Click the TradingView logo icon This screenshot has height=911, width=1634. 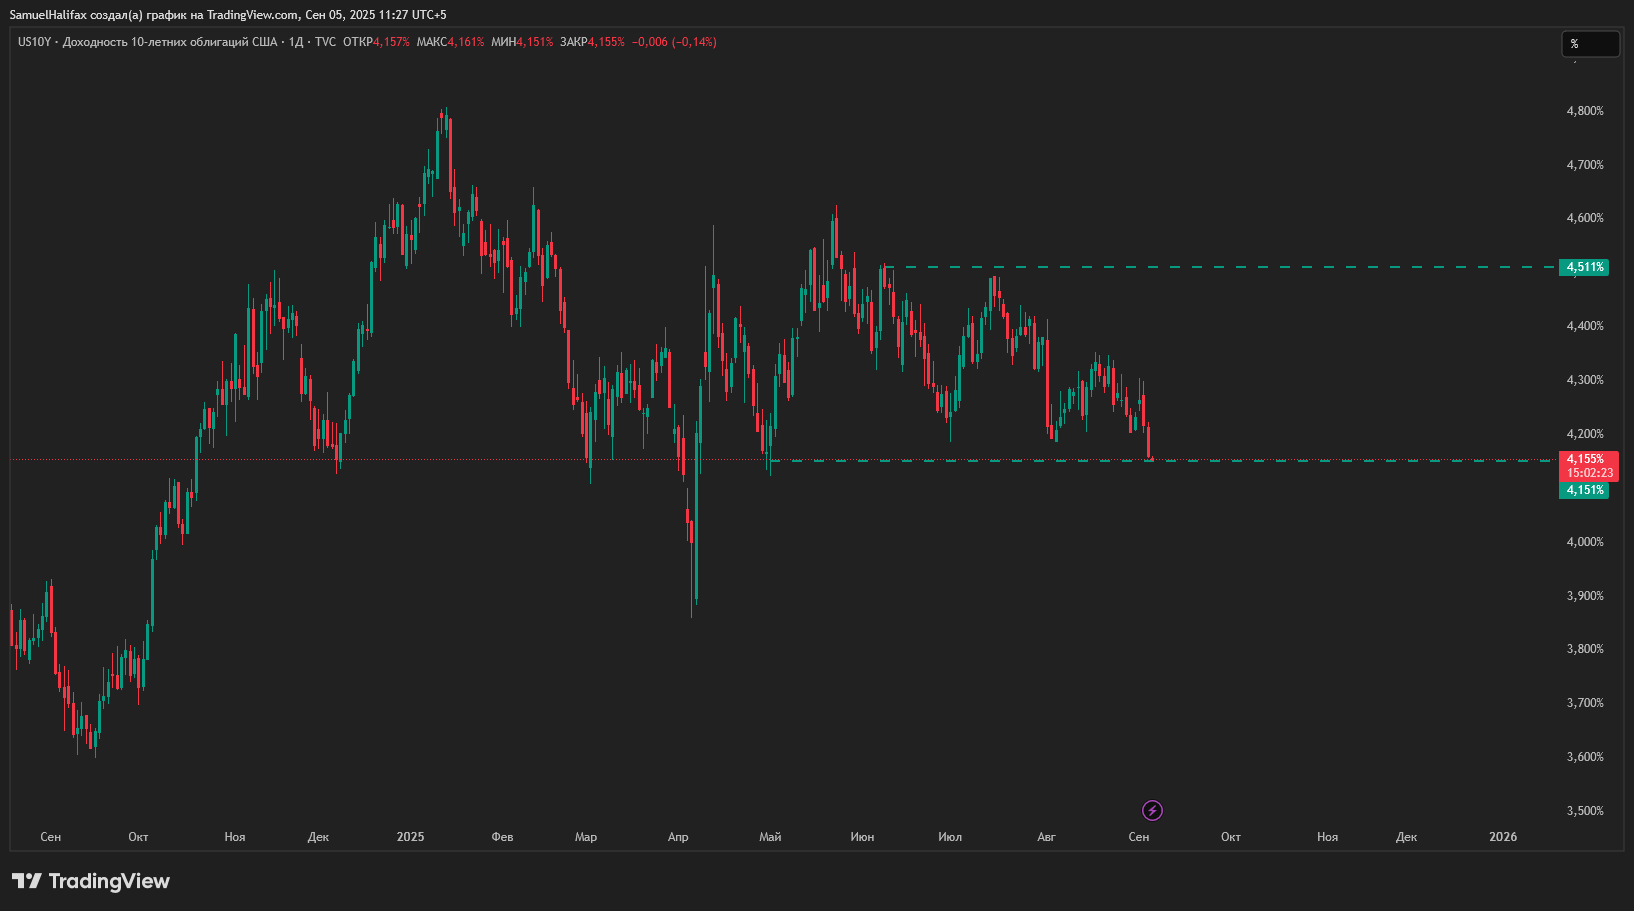[x=27, y=881]
